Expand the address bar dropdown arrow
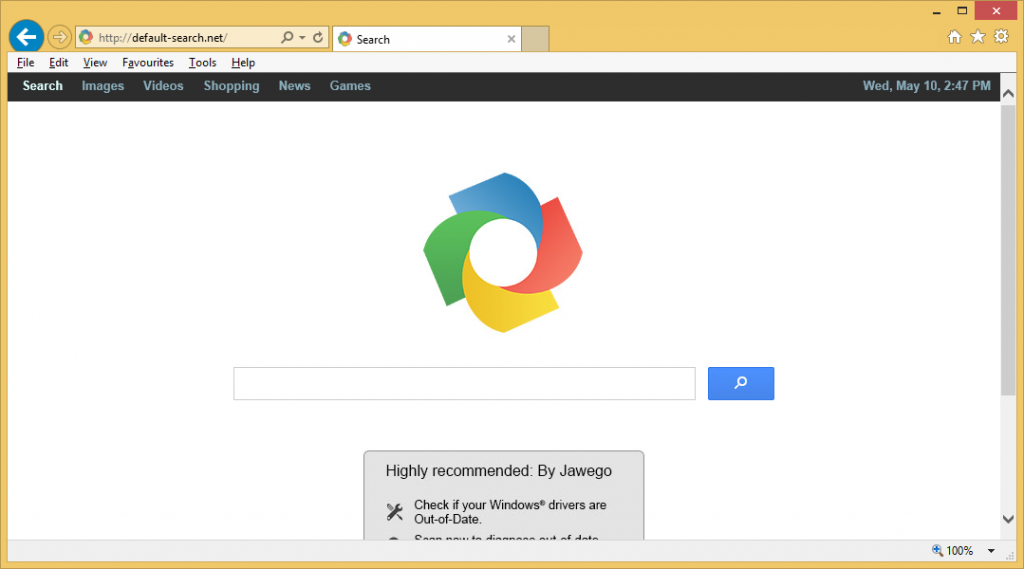Screen dimensions: 1024x569 coord(302,38)
